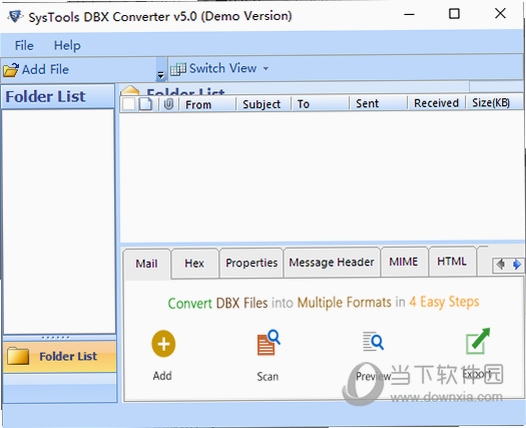The image size is (526, 428).
Task: Maximize the DBX Converter window
Action: point(454,14)
